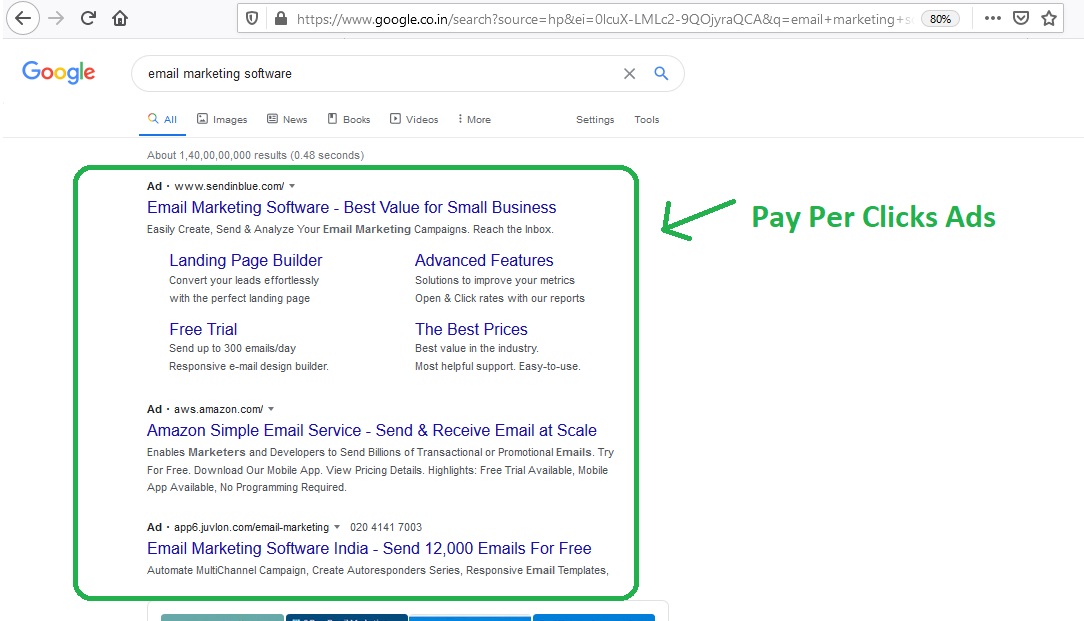Open the Videos results tab
The width and height of the screenshot is (1084, 621).
pos(414,119)
